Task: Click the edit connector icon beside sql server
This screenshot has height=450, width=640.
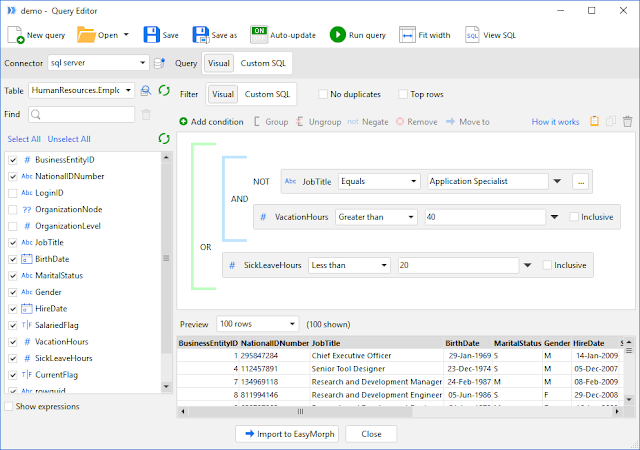Action: (x=159, y=63)
